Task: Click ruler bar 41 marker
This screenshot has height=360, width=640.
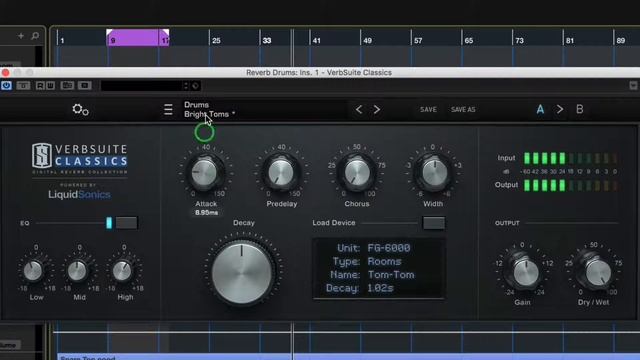Action: pos(316,41)
